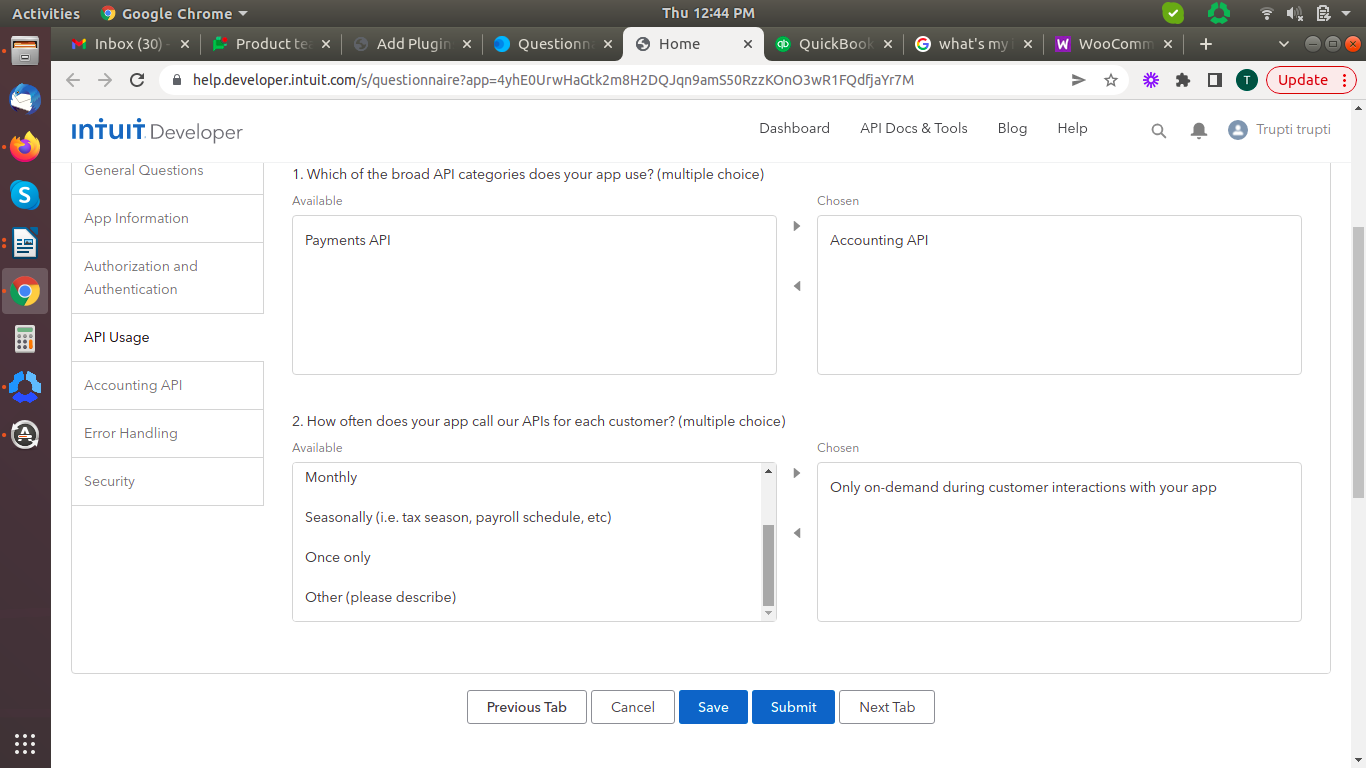
Task: Open Chrome tab search dropdown arrow
Action: [x=1284, y=44]
